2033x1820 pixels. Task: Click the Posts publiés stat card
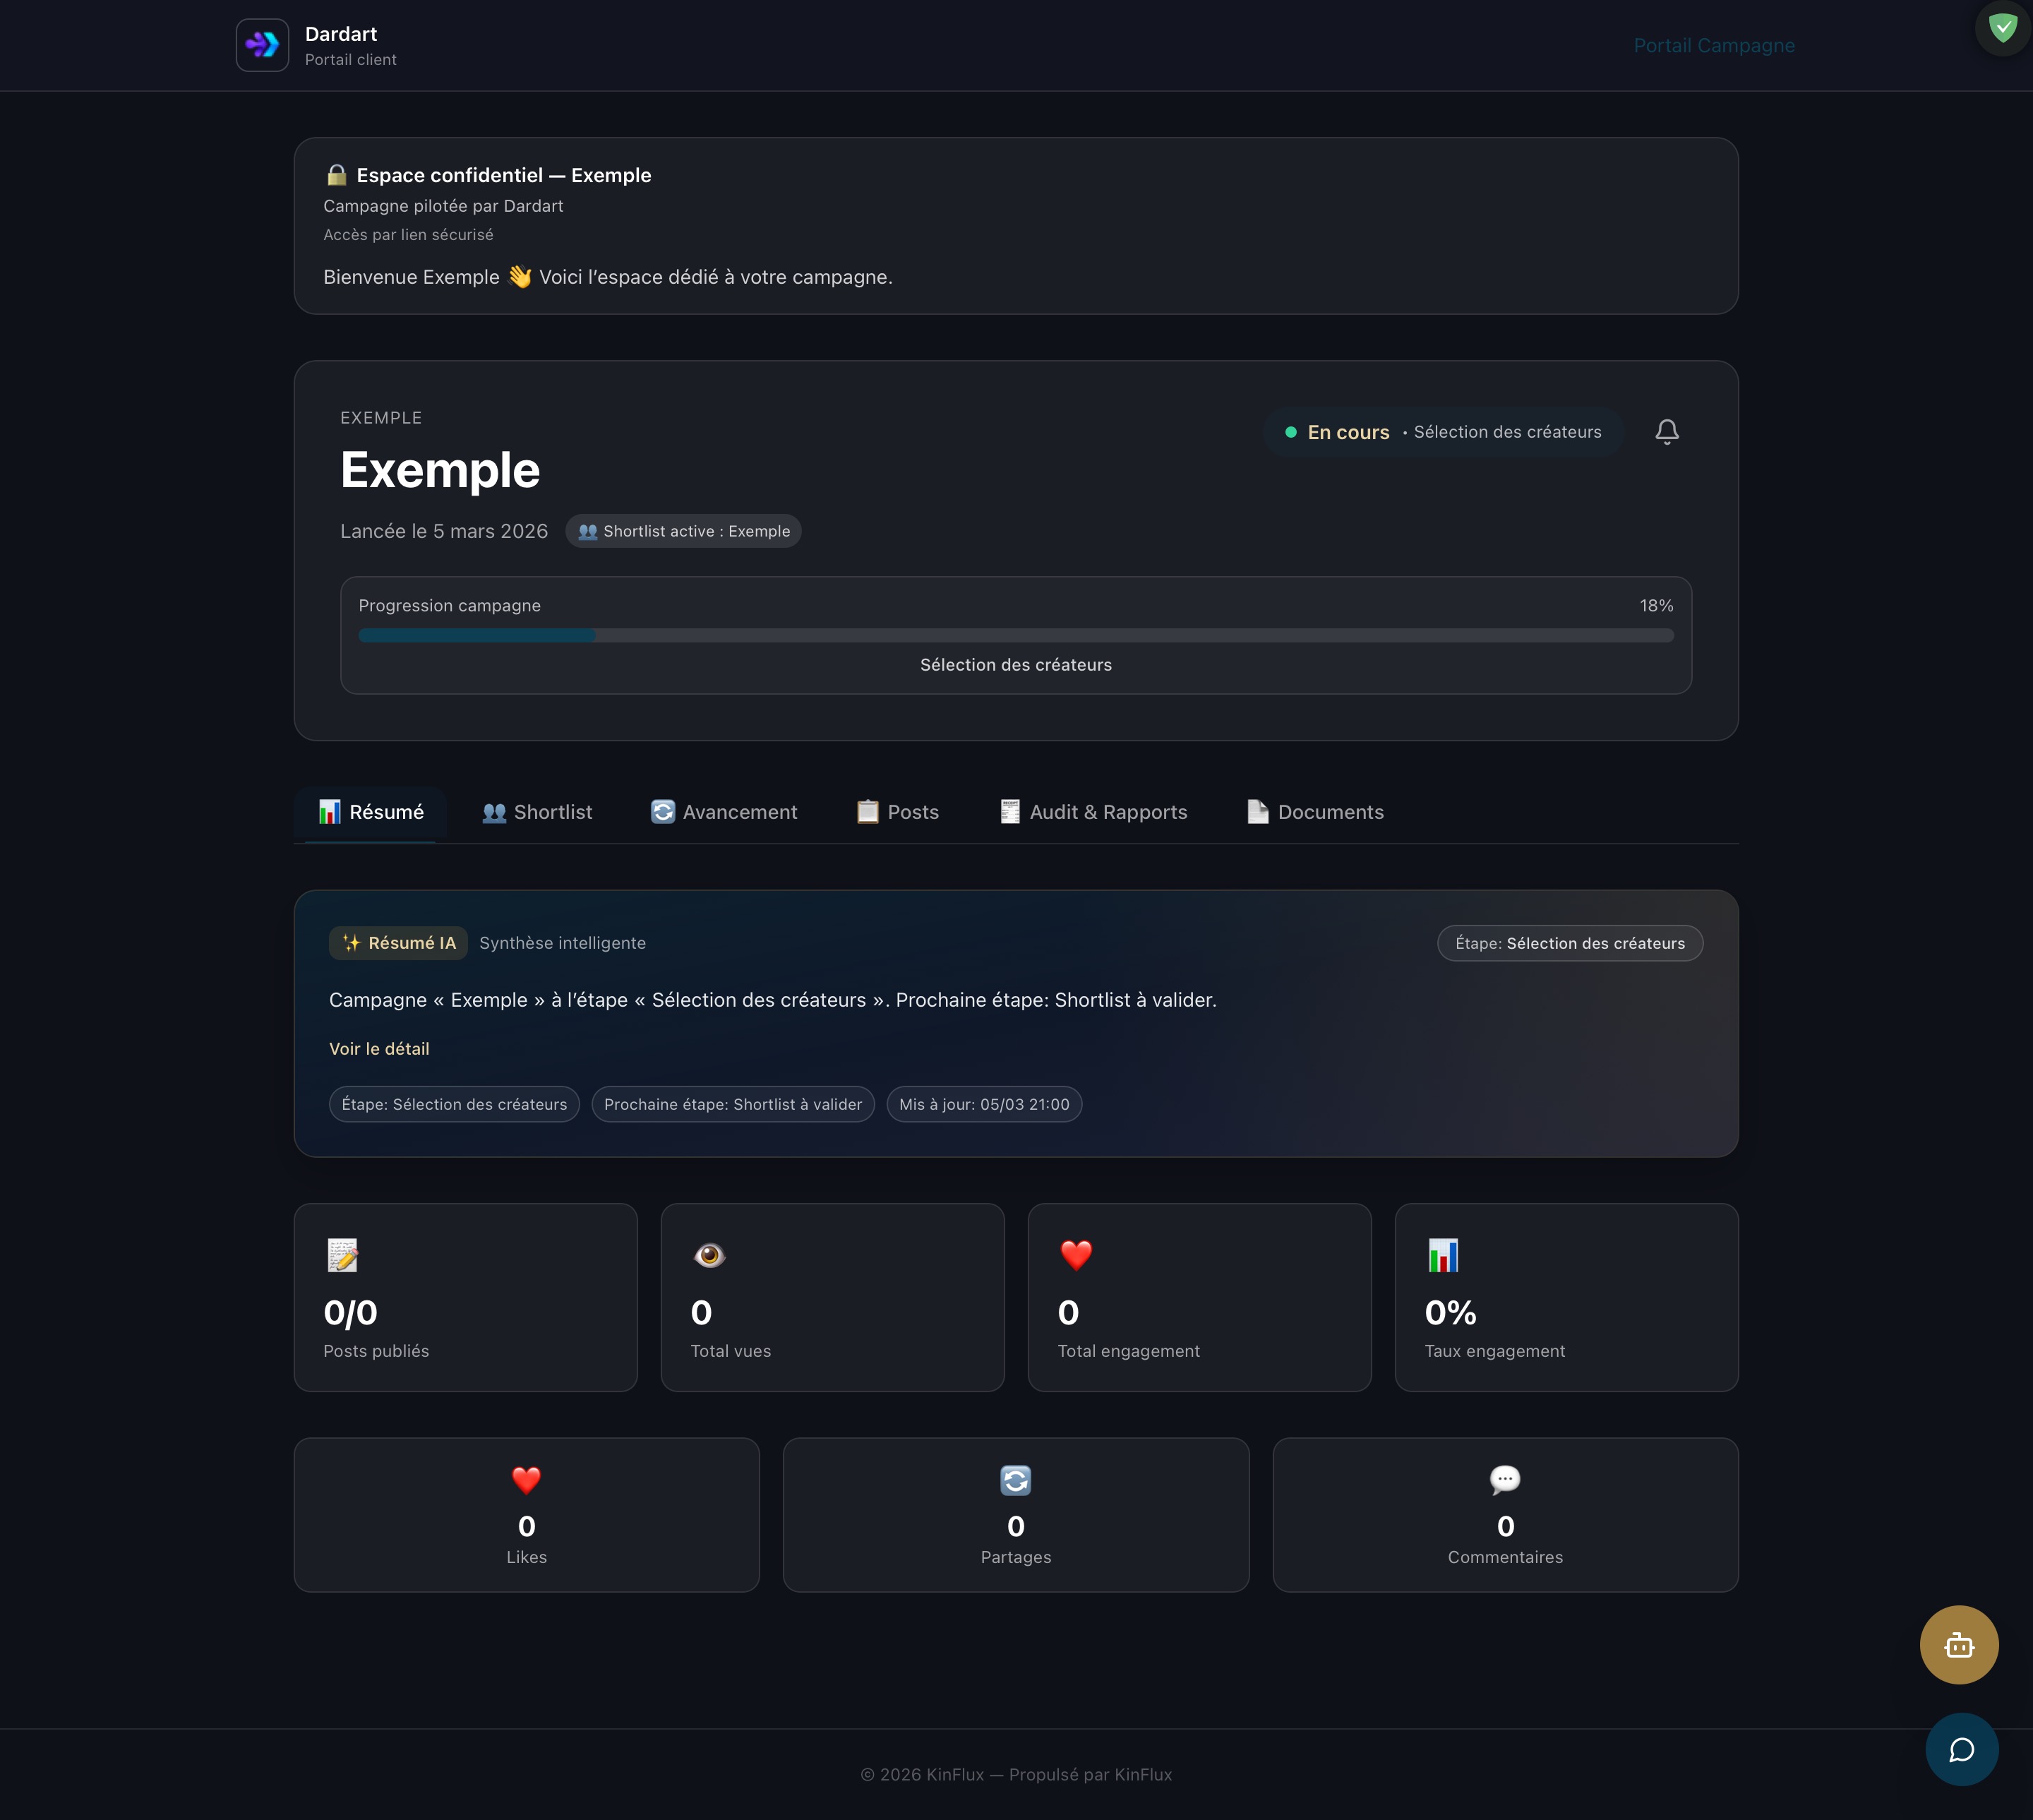(x=465, y=1297)
